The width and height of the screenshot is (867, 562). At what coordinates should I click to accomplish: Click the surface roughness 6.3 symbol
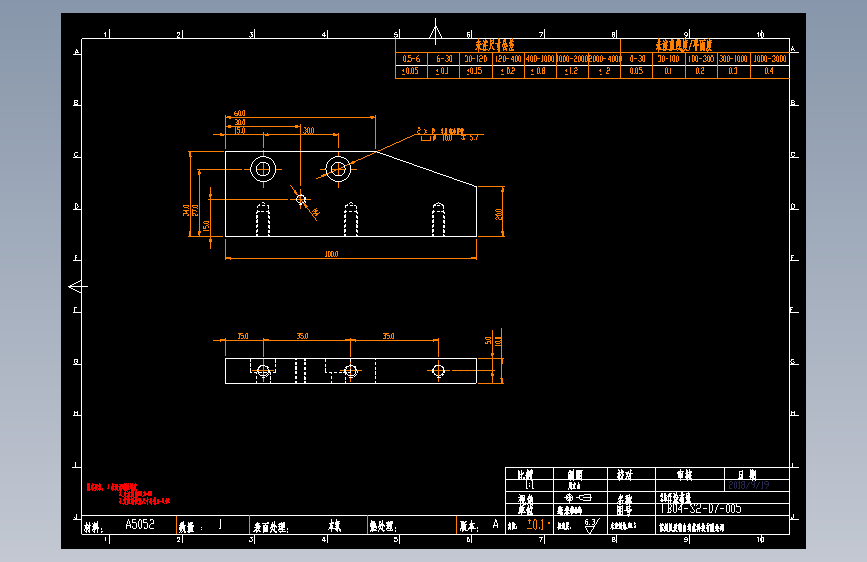point(592,525)
